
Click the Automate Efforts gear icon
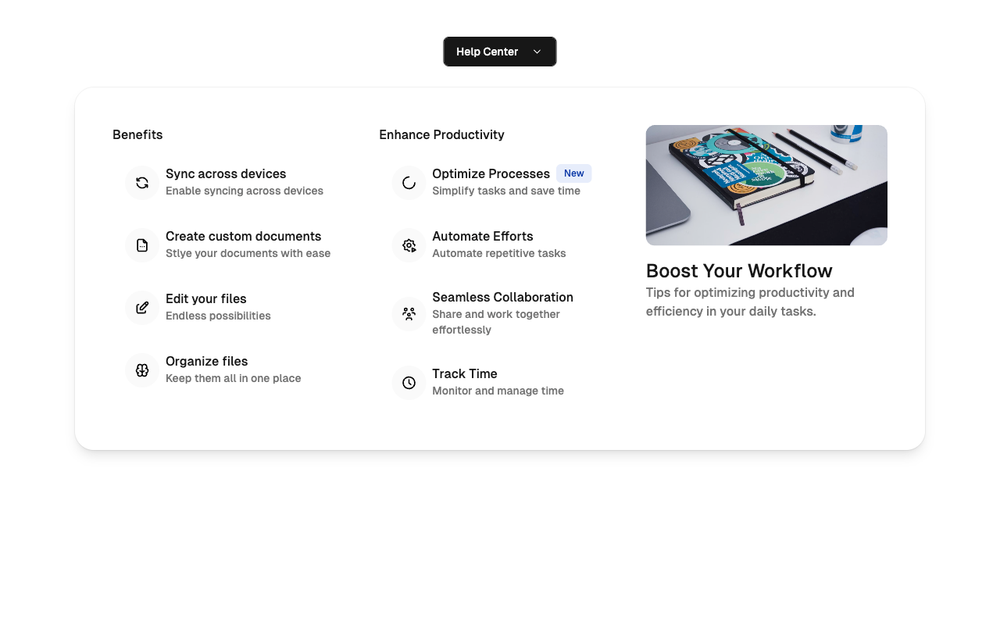pyautogui.click(x=409, y=246)
